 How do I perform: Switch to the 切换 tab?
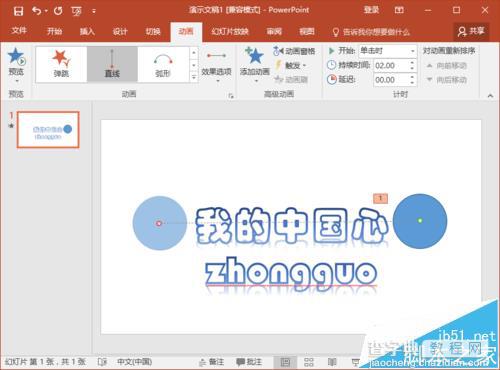click(x=153, y=32)
